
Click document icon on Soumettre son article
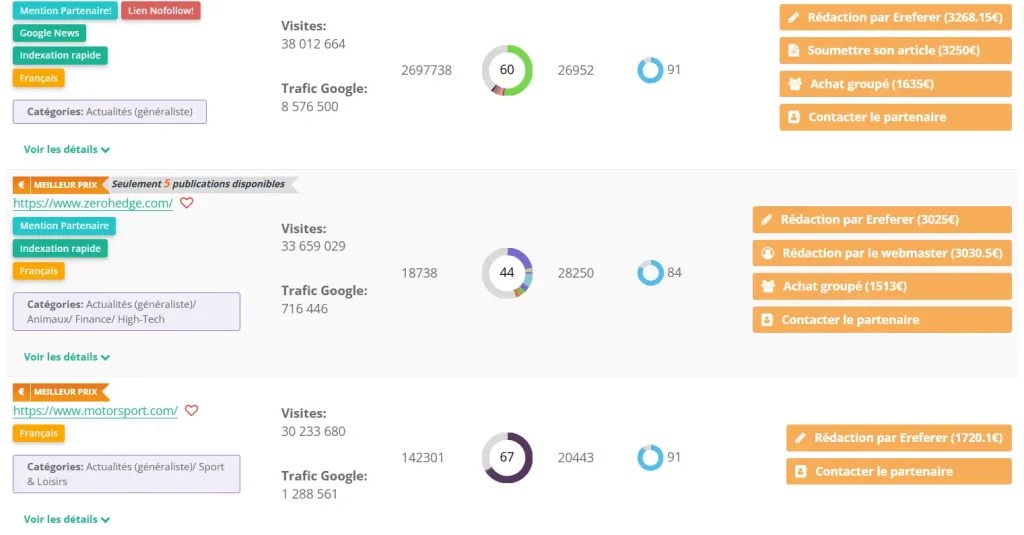pos(794,51)
